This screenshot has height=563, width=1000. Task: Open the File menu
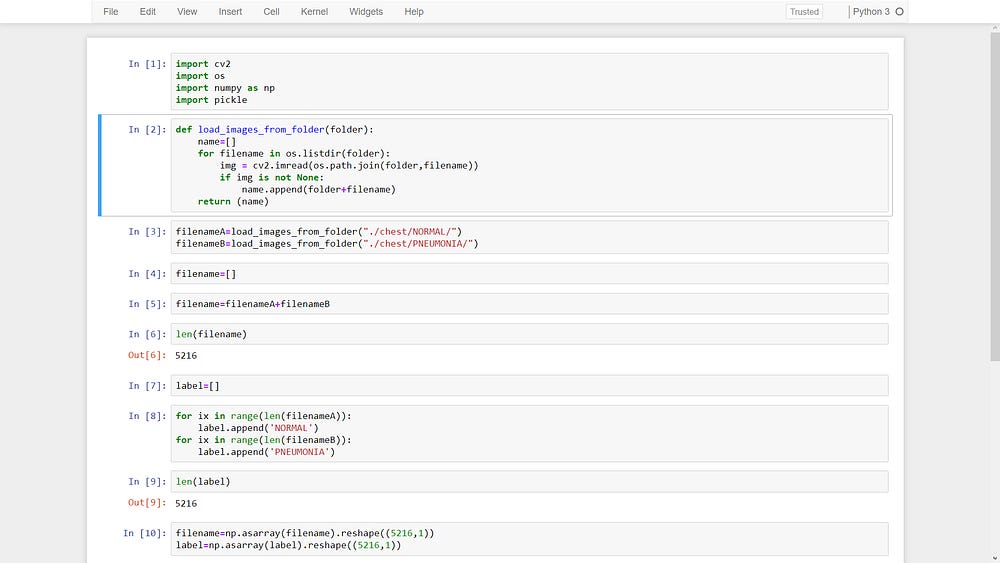(x=110, y=12)
